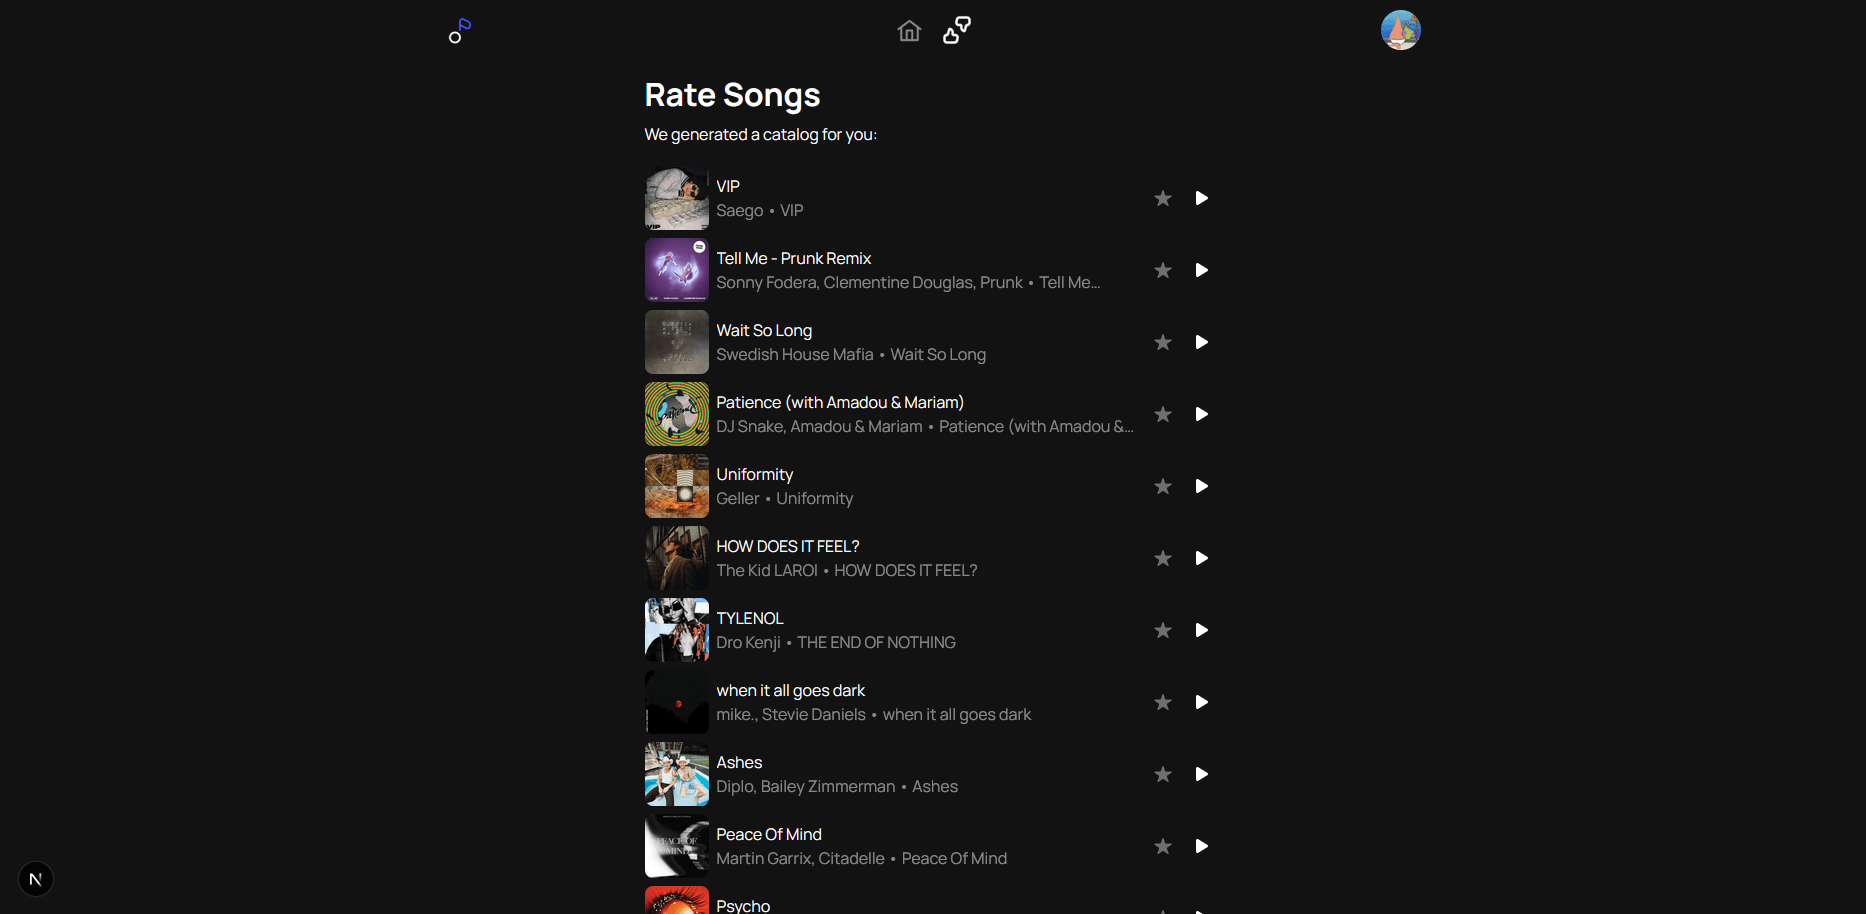Screen dimensions: 1866x914
Task: Click the Rate Songs heading
Action: tap(733, 95)
